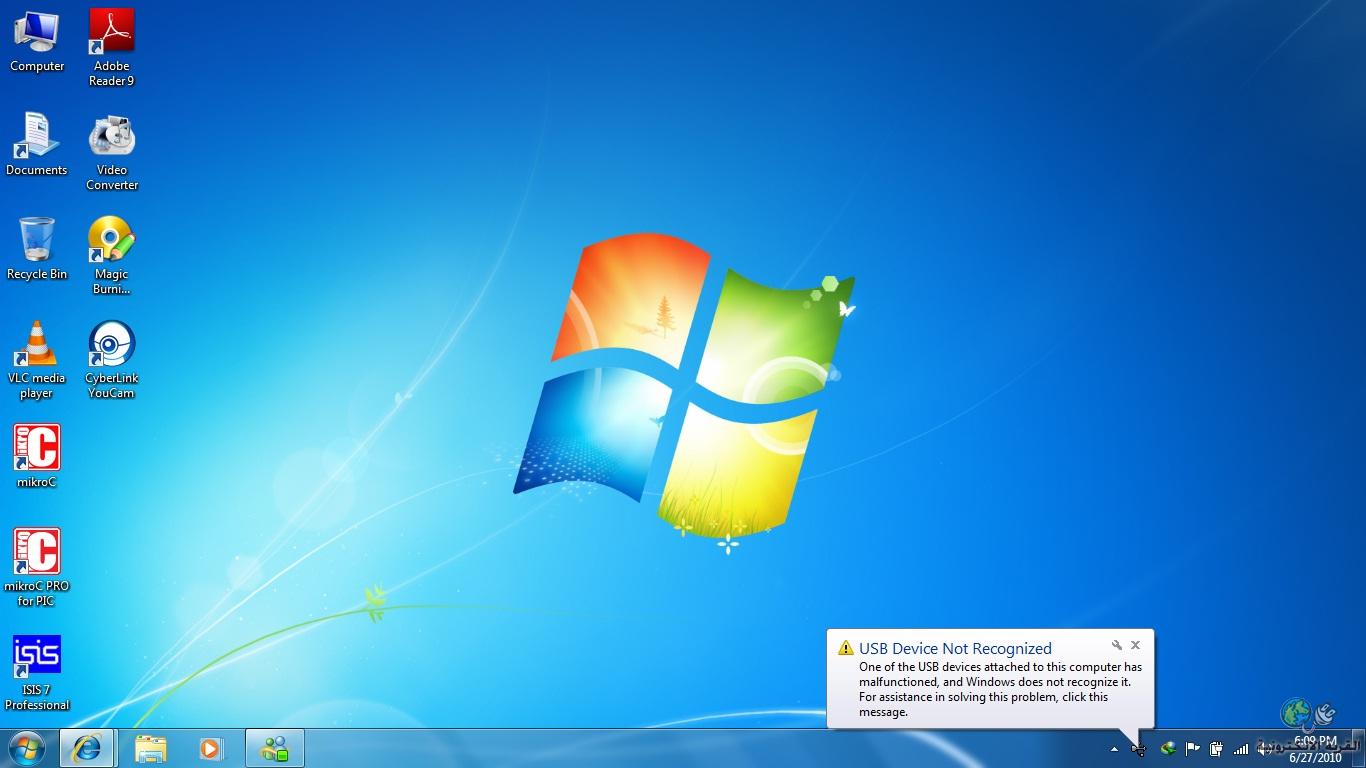Launch Windows Media Player from the taskbar

[210, 748]
